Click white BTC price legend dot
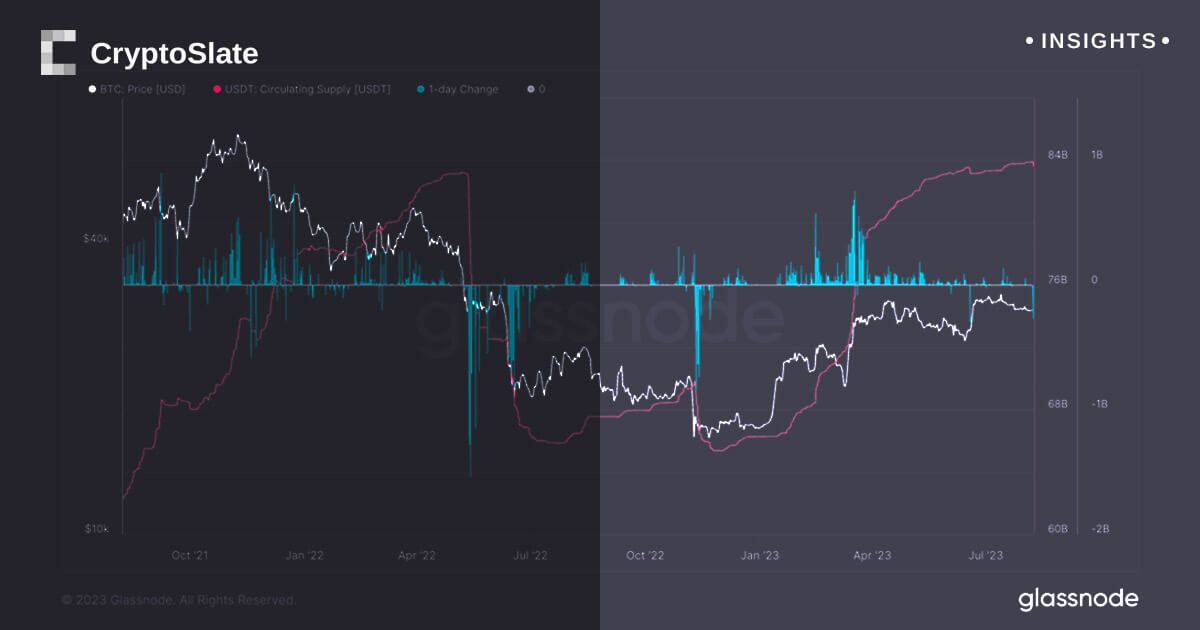Viewport: 1200px width, 630px height. 92,89
